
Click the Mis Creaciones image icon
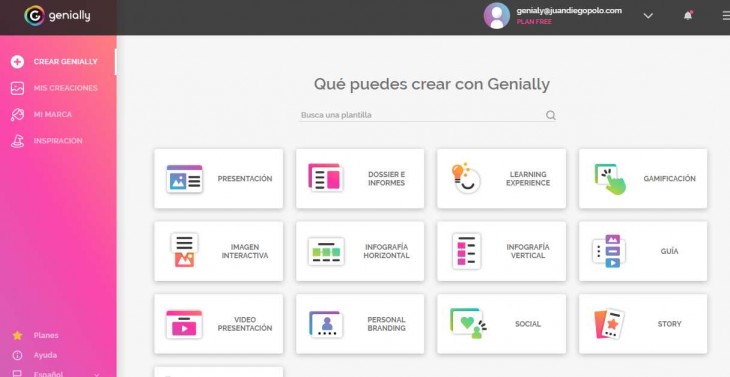[17, 88]
